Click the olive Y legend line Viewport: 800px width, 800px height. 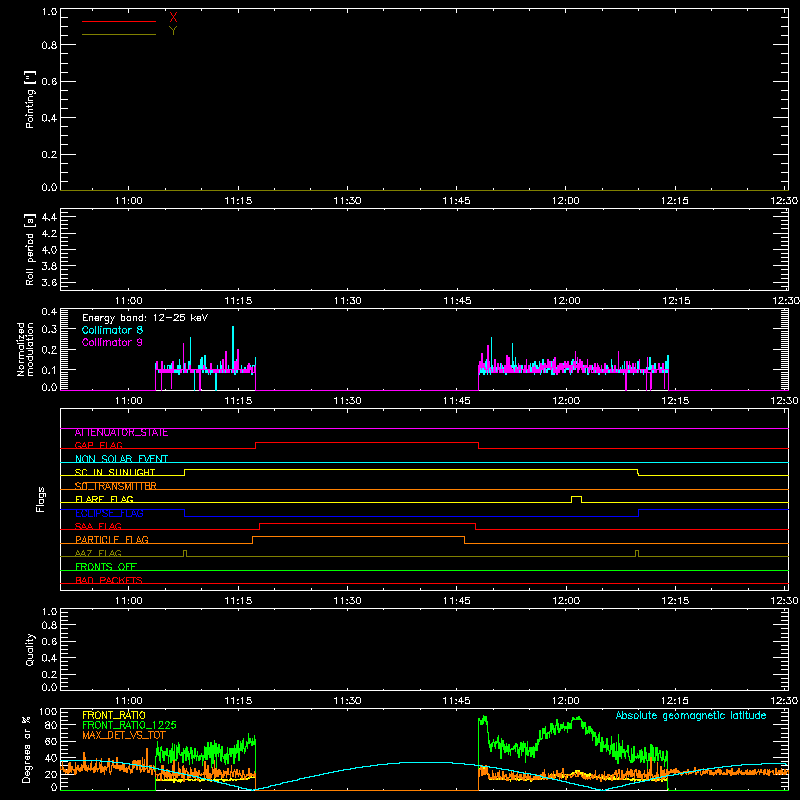(119, 34)
